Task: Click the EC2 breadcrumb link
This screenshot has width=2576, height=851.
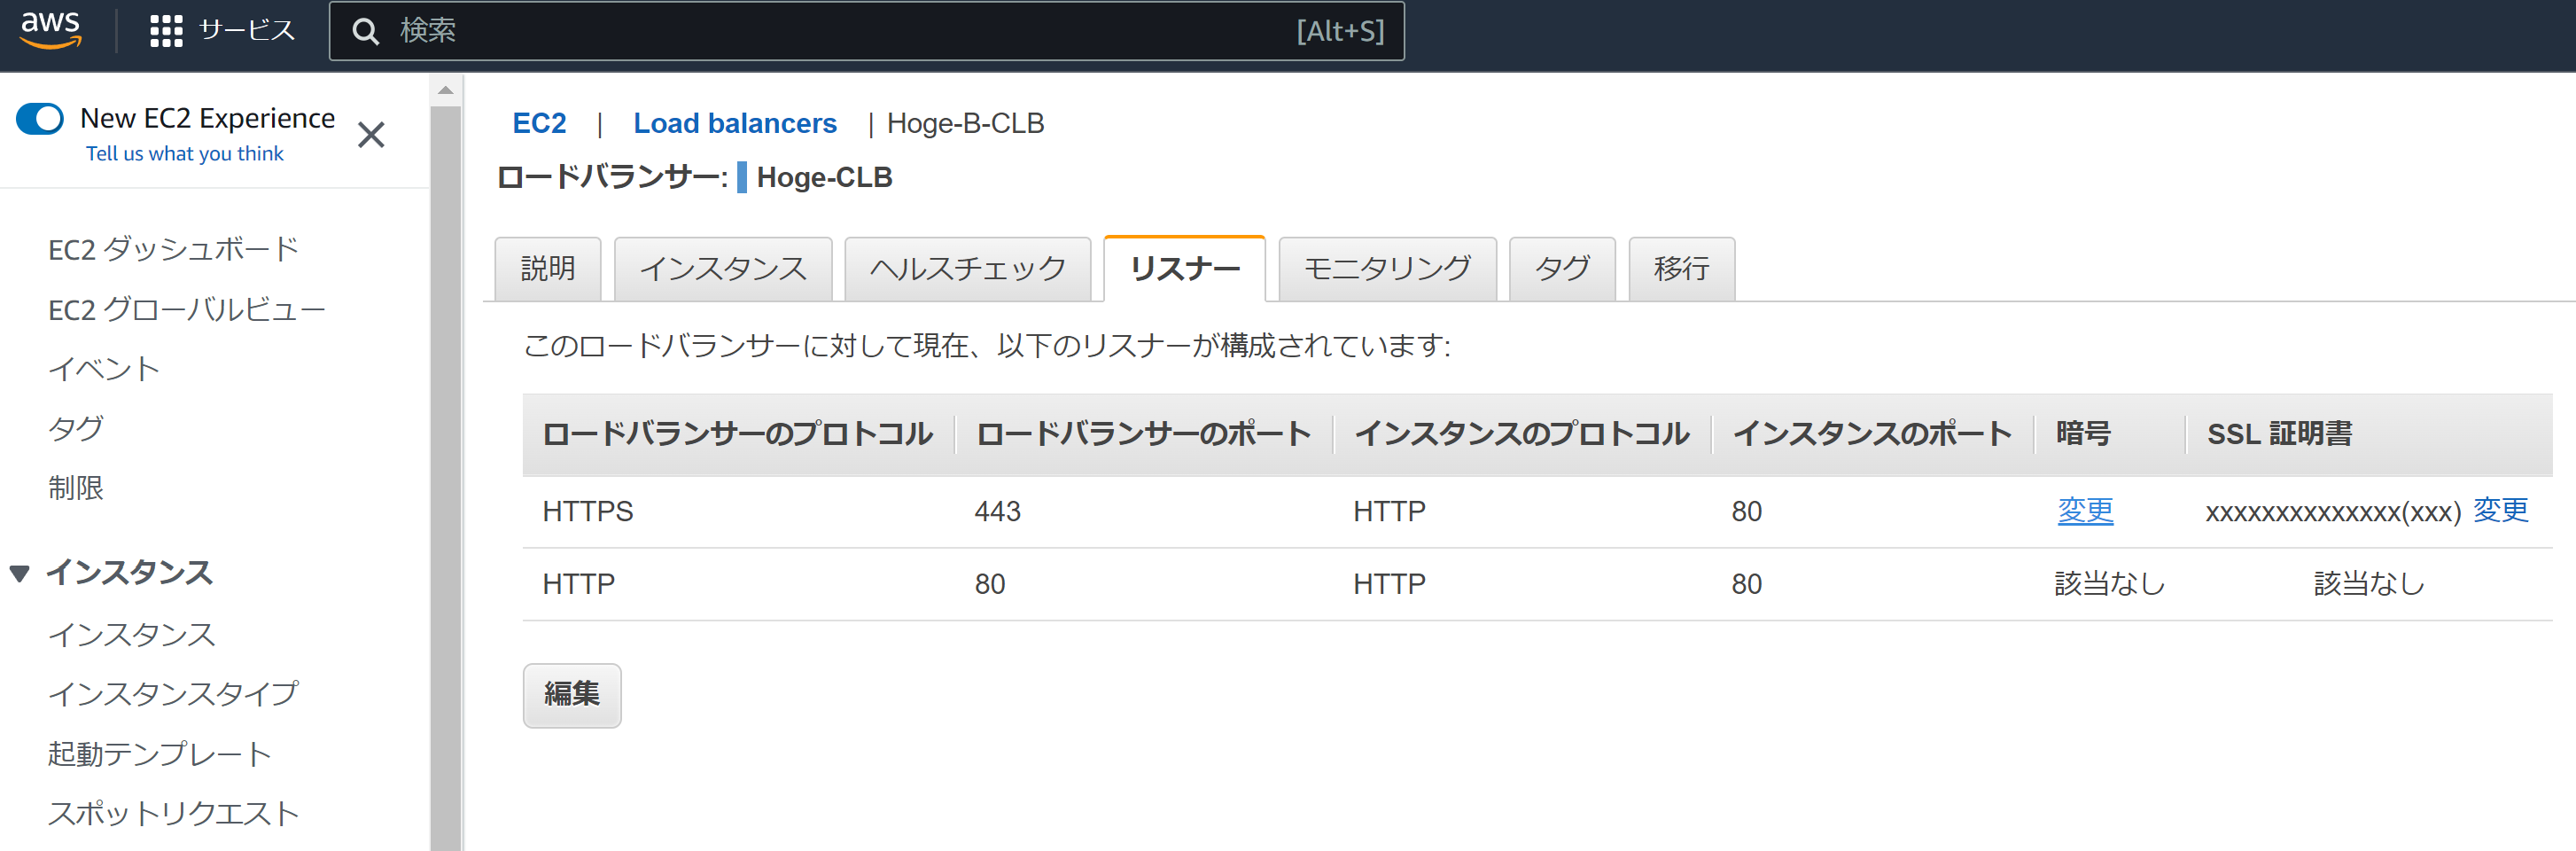Action: 539,123
